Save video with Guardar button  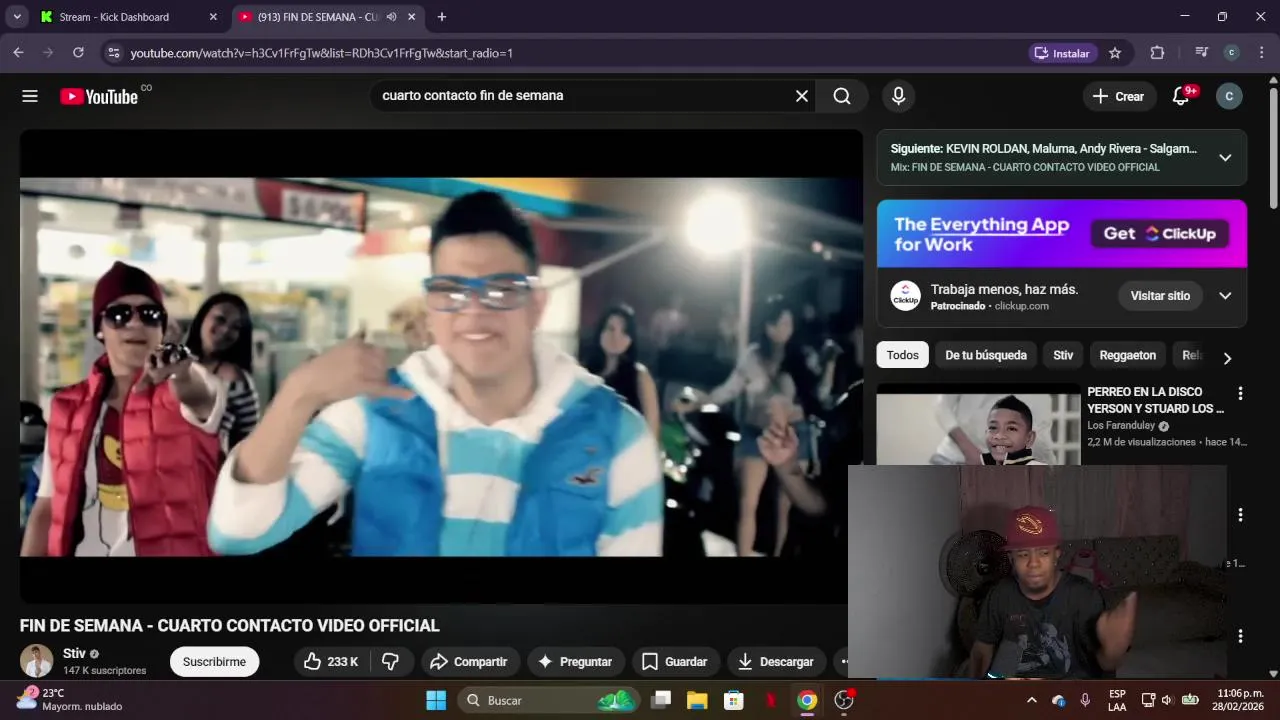(674, 661)
